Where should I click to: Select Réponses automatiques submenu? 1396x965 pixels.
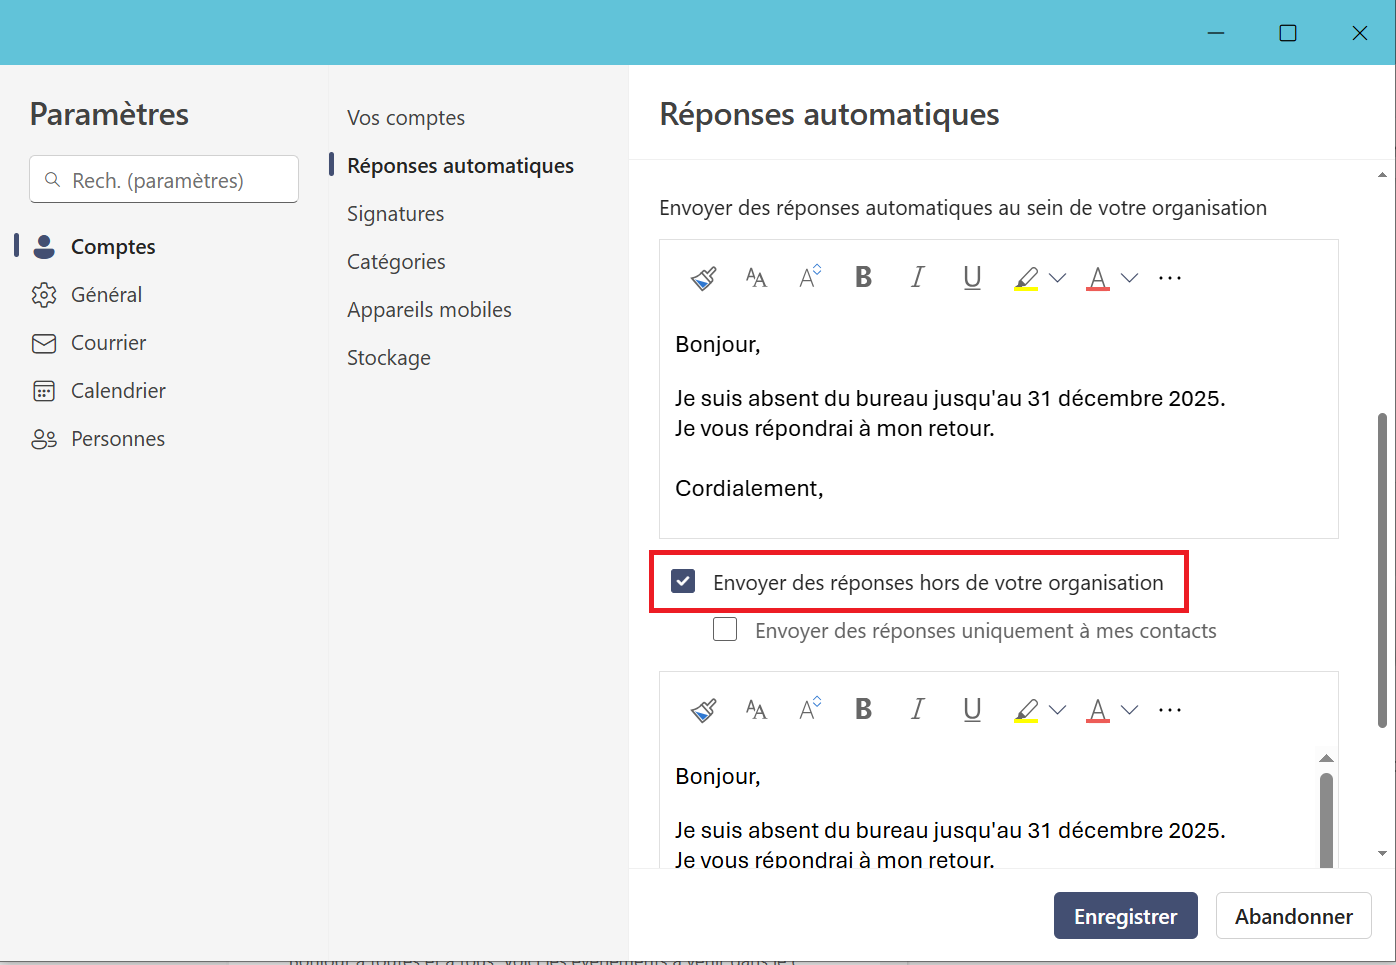coord(460,165)
